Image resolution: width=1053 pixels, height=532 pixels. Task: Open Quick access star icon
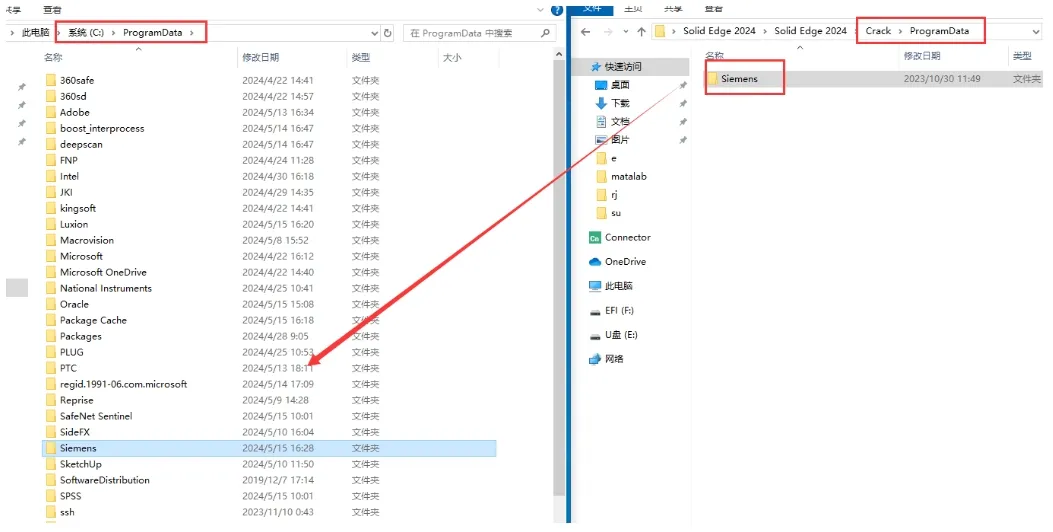595,66
